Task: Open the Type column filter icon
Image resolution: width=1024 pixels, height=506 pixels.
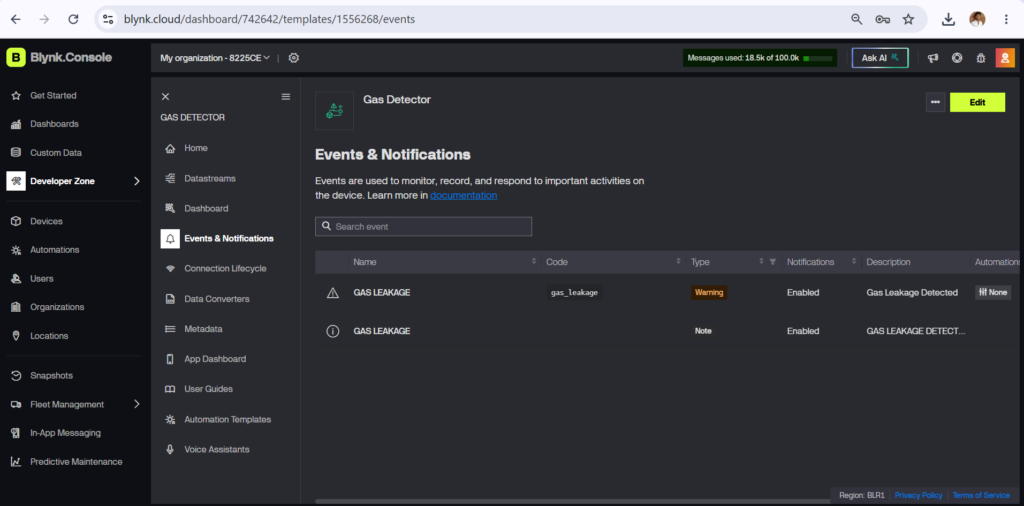Action: (x=773, y=262)
